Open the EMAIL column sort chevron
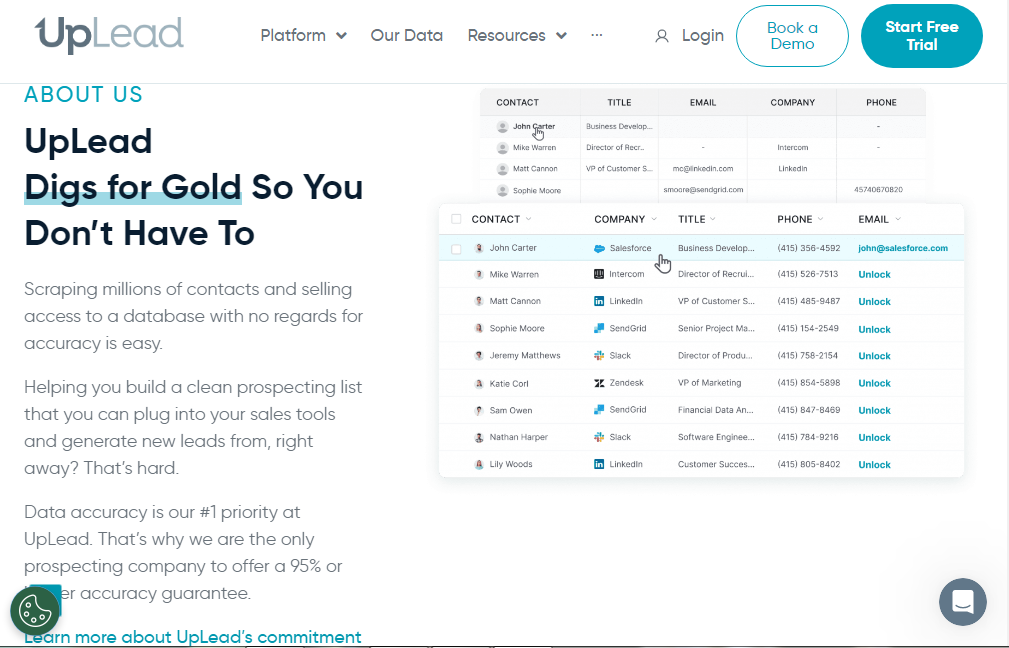 pyautogui.click(x=898, y=219)
